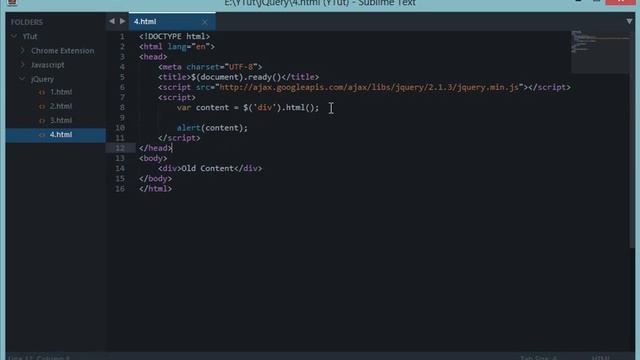Click the <!DOCTYPE html> line
This screenshot has width=640, height=360.
pos(174,36)
